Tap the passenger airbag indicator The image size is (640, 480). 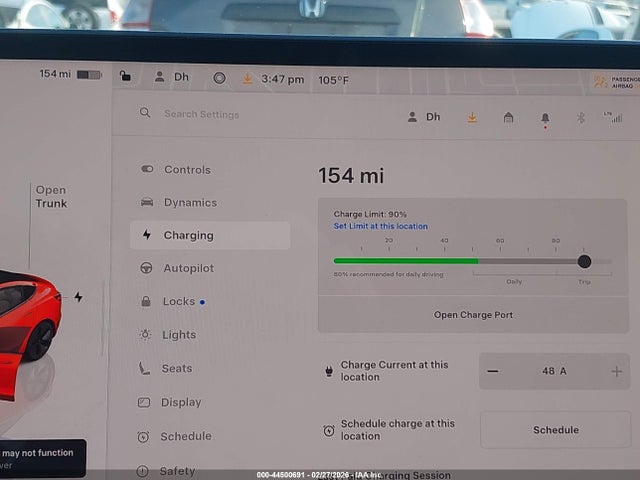616,82
